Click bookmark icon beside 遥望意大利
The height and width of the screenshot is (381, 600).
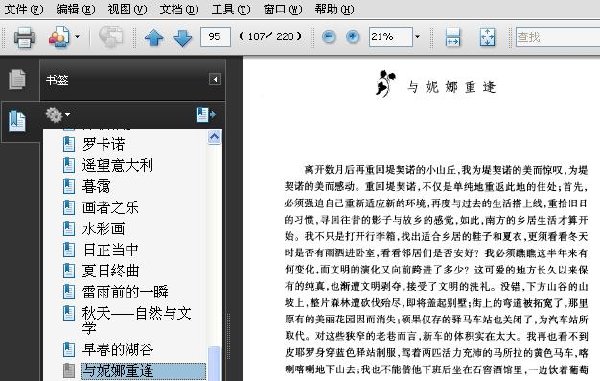[69, 165]
